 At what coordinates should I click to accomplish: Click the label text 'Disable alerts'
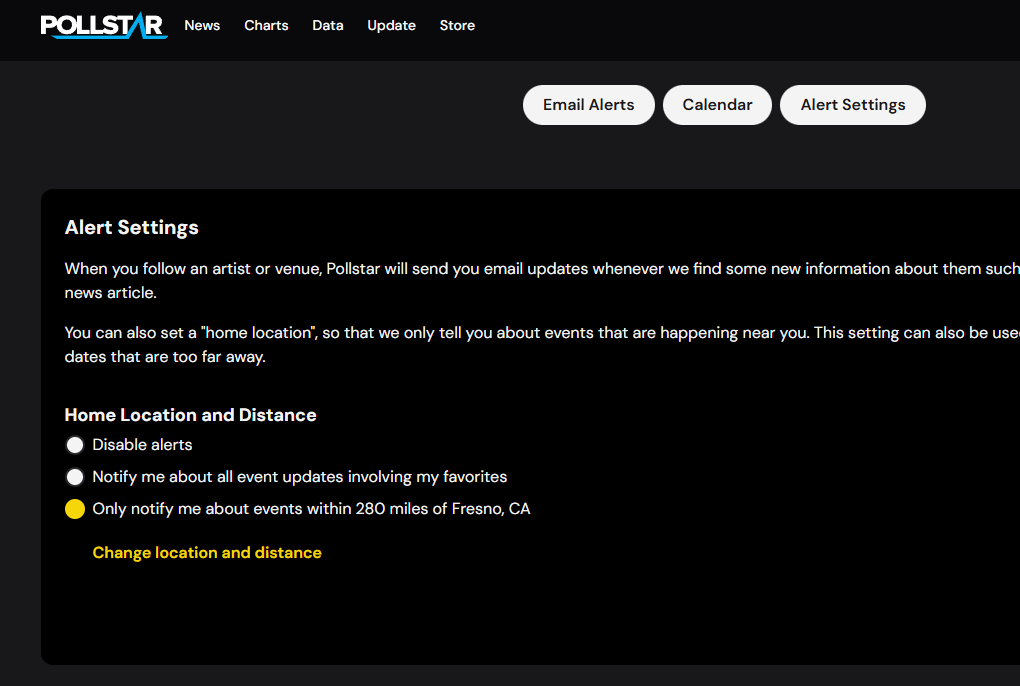[142, 445]
